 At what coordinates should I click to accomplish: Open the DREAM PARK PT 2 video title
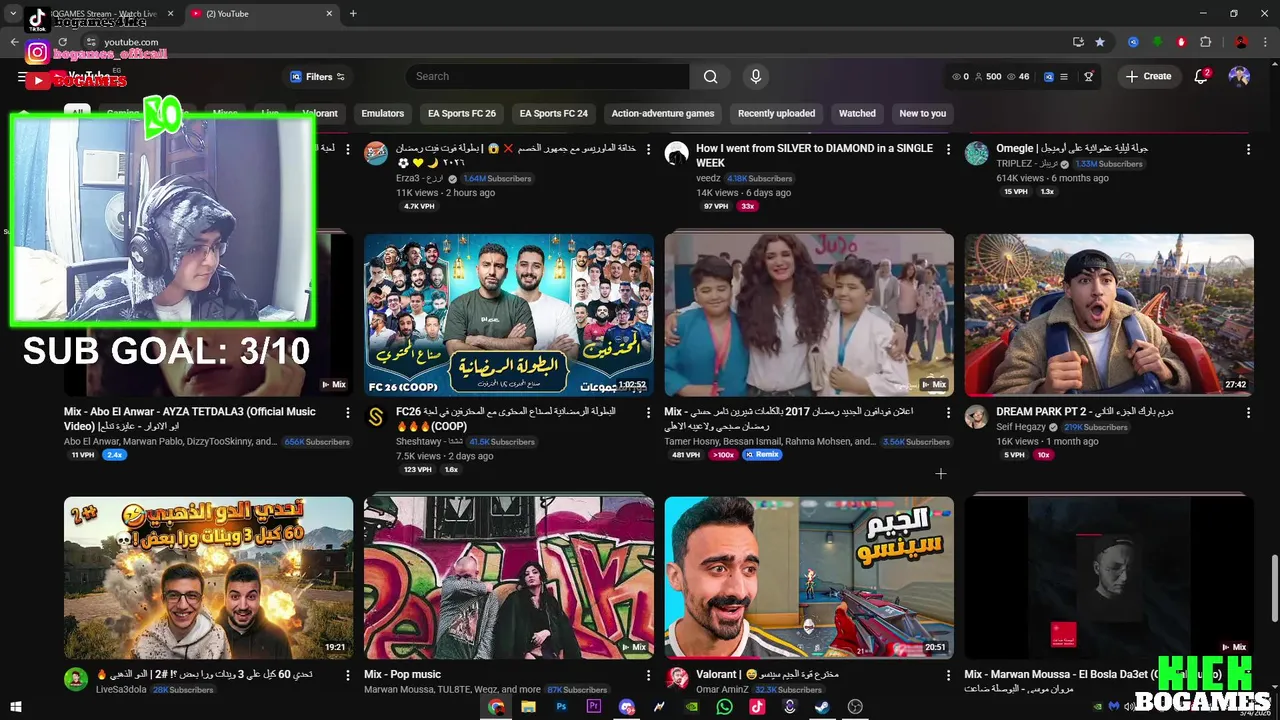pos(1085,412)
